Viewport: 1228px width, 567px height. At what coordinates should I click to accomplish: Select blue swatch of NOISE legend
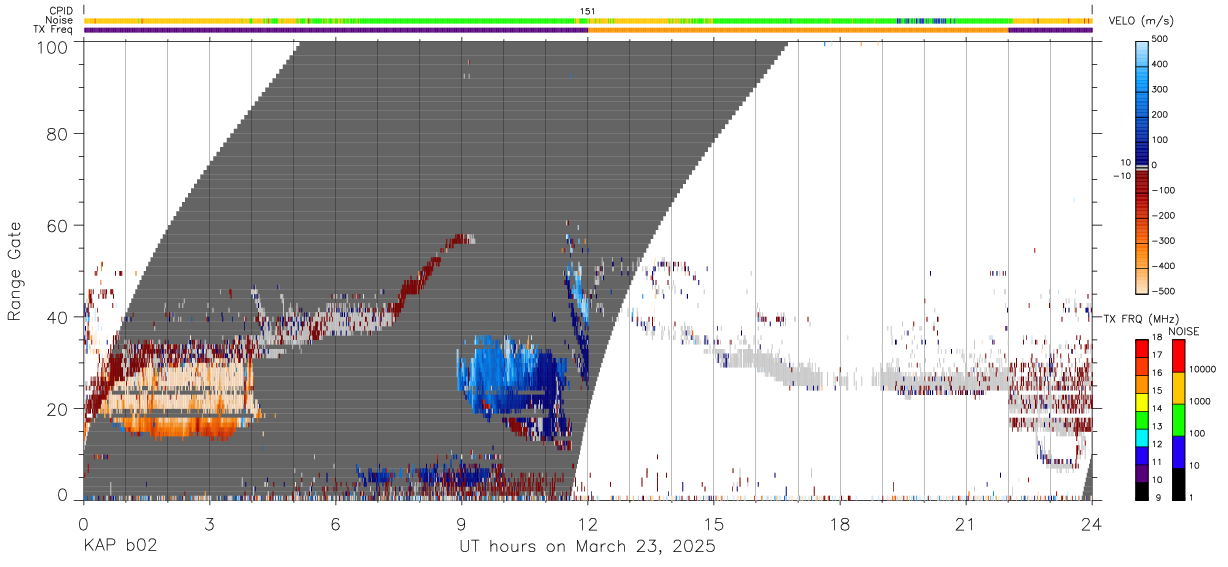(x=1177, y=451)
